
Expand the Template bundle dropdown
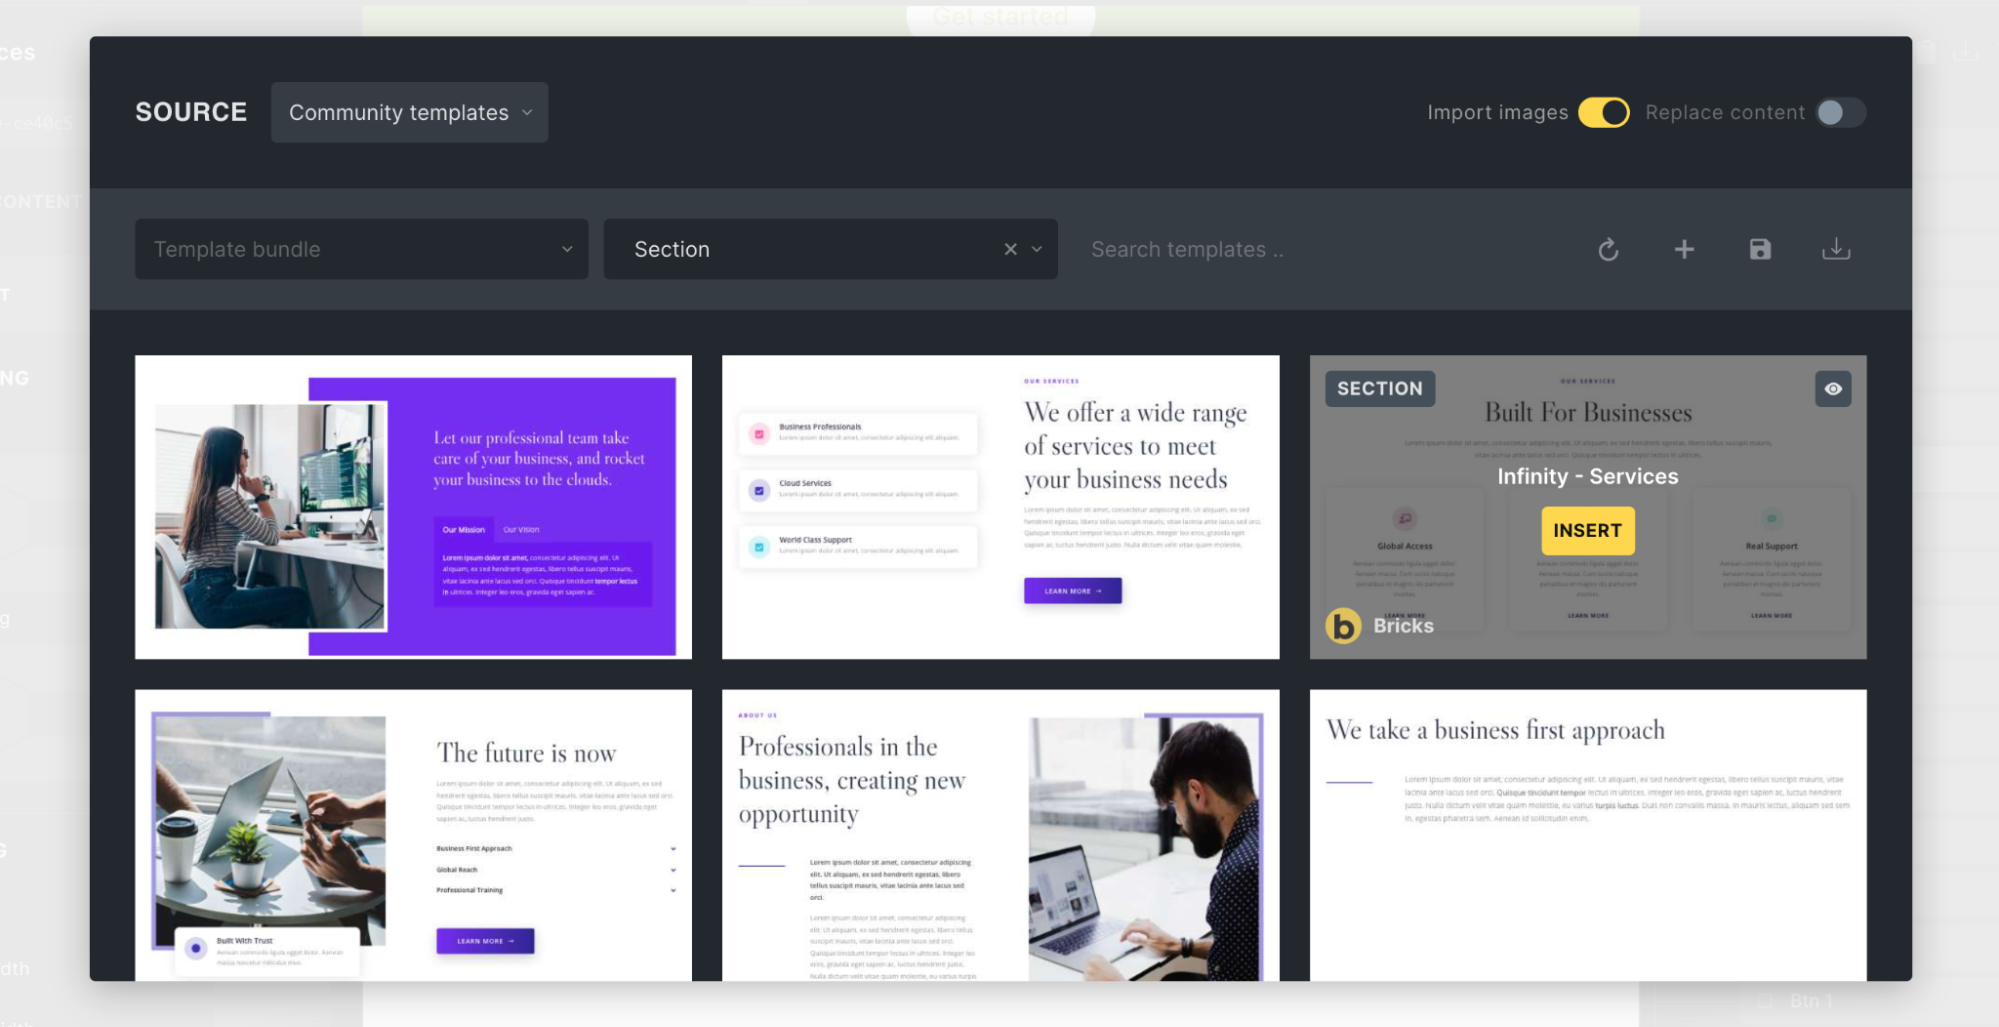tap(362, 249)
